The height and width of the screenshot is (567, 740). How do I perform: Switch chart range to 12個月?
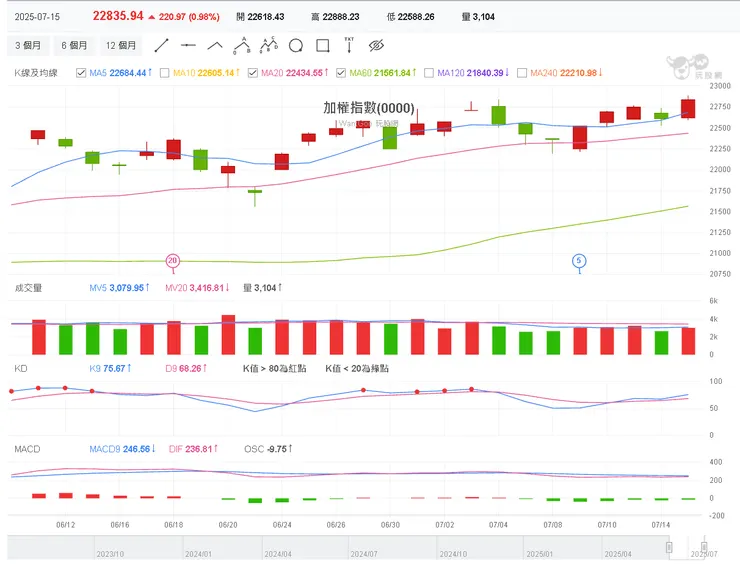121,46
